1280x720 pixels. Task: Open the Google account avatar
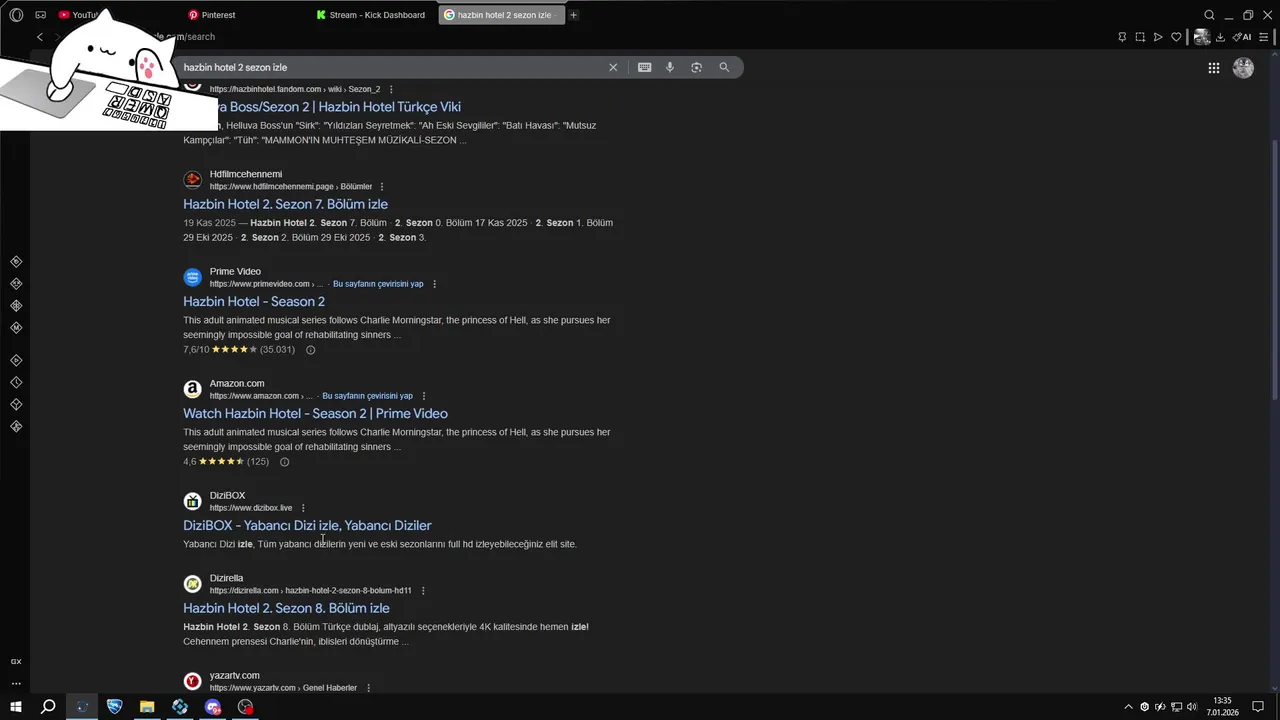pyautogui.click(x=1243, y=68)
